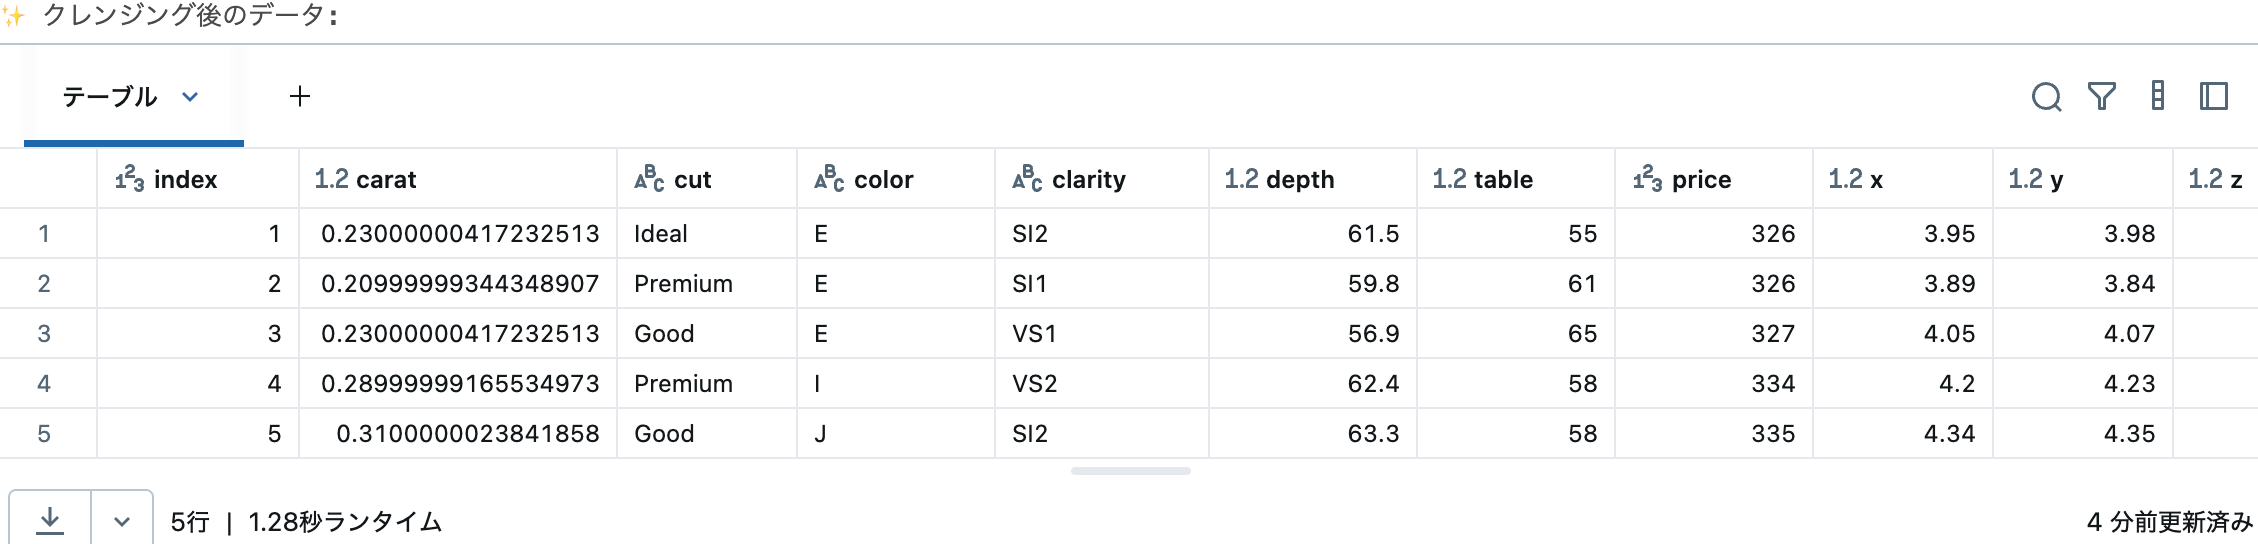Click the color column header
Viewport: 2258px width, 544px height.
883,180
